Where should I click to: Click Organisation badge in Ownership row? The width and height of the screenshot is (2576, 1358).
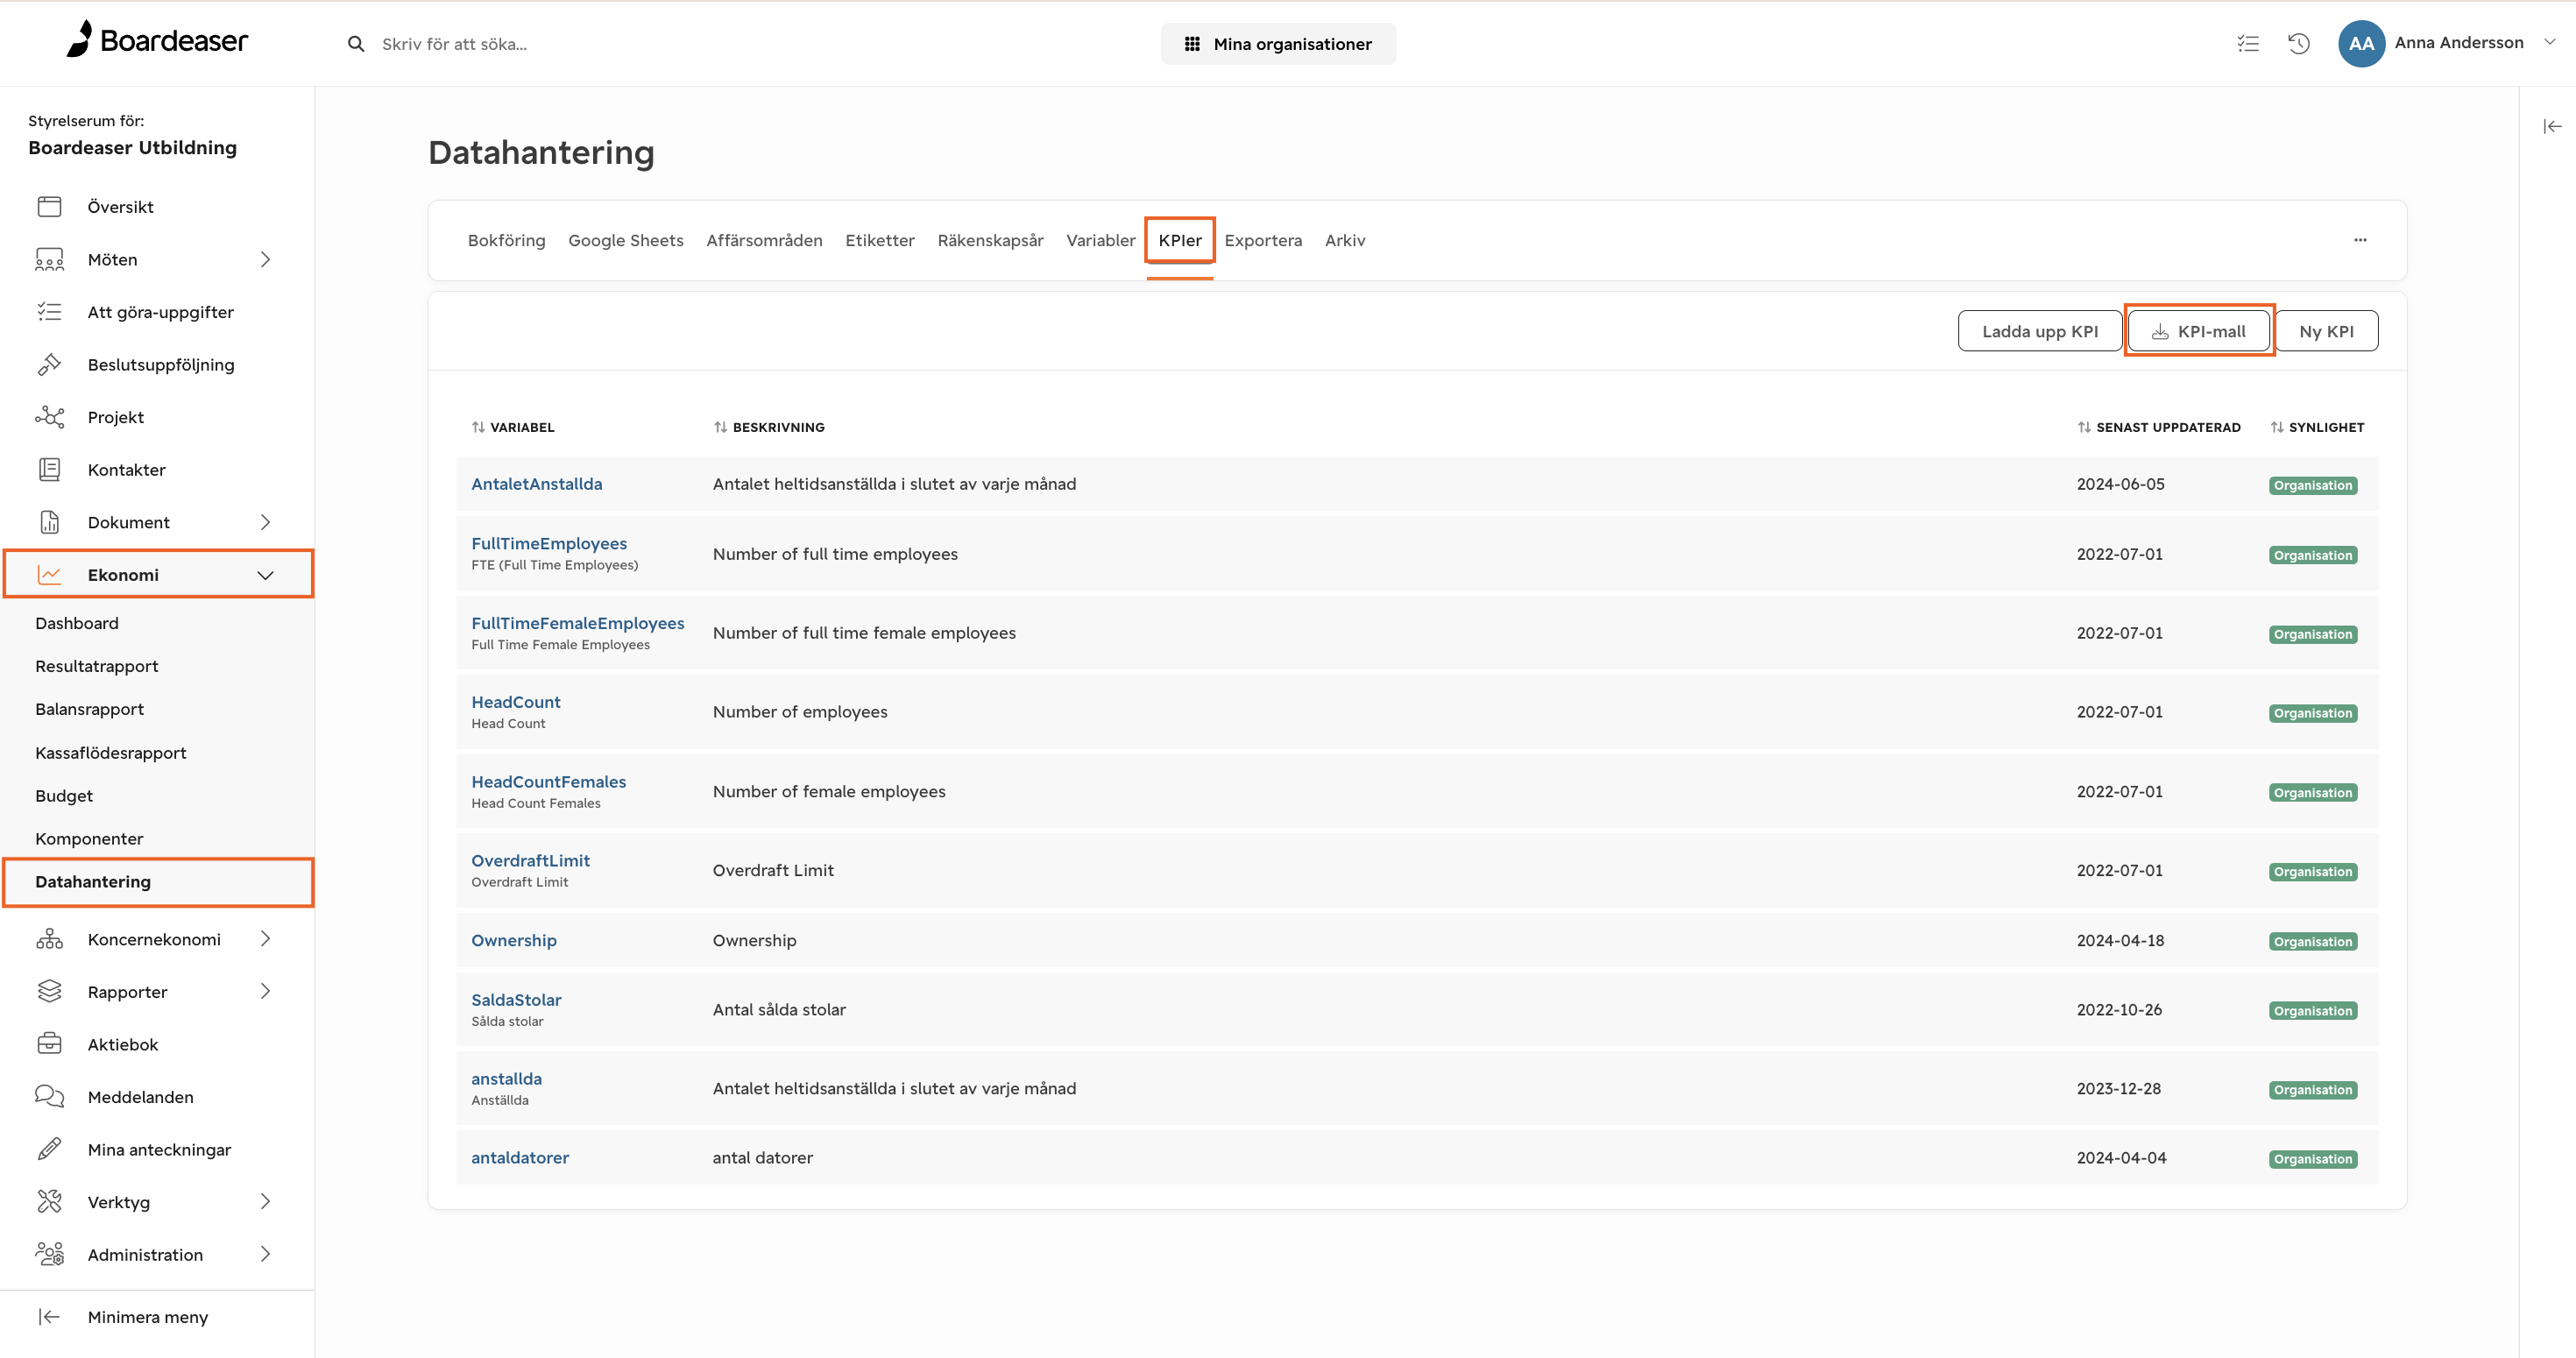click(2313, 942)
